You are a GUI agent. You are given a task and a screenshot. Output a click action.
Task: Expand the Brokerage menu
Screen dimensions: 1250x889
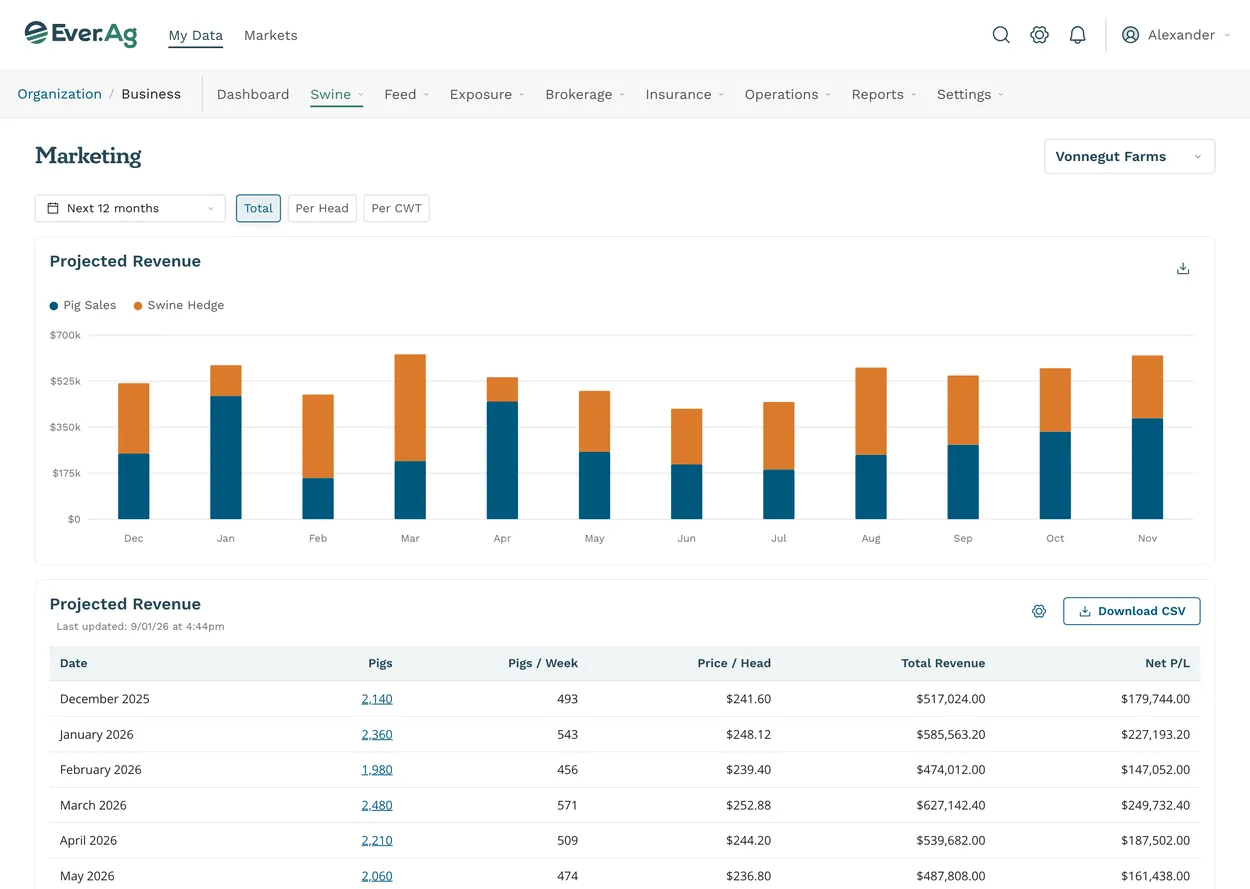585,94
